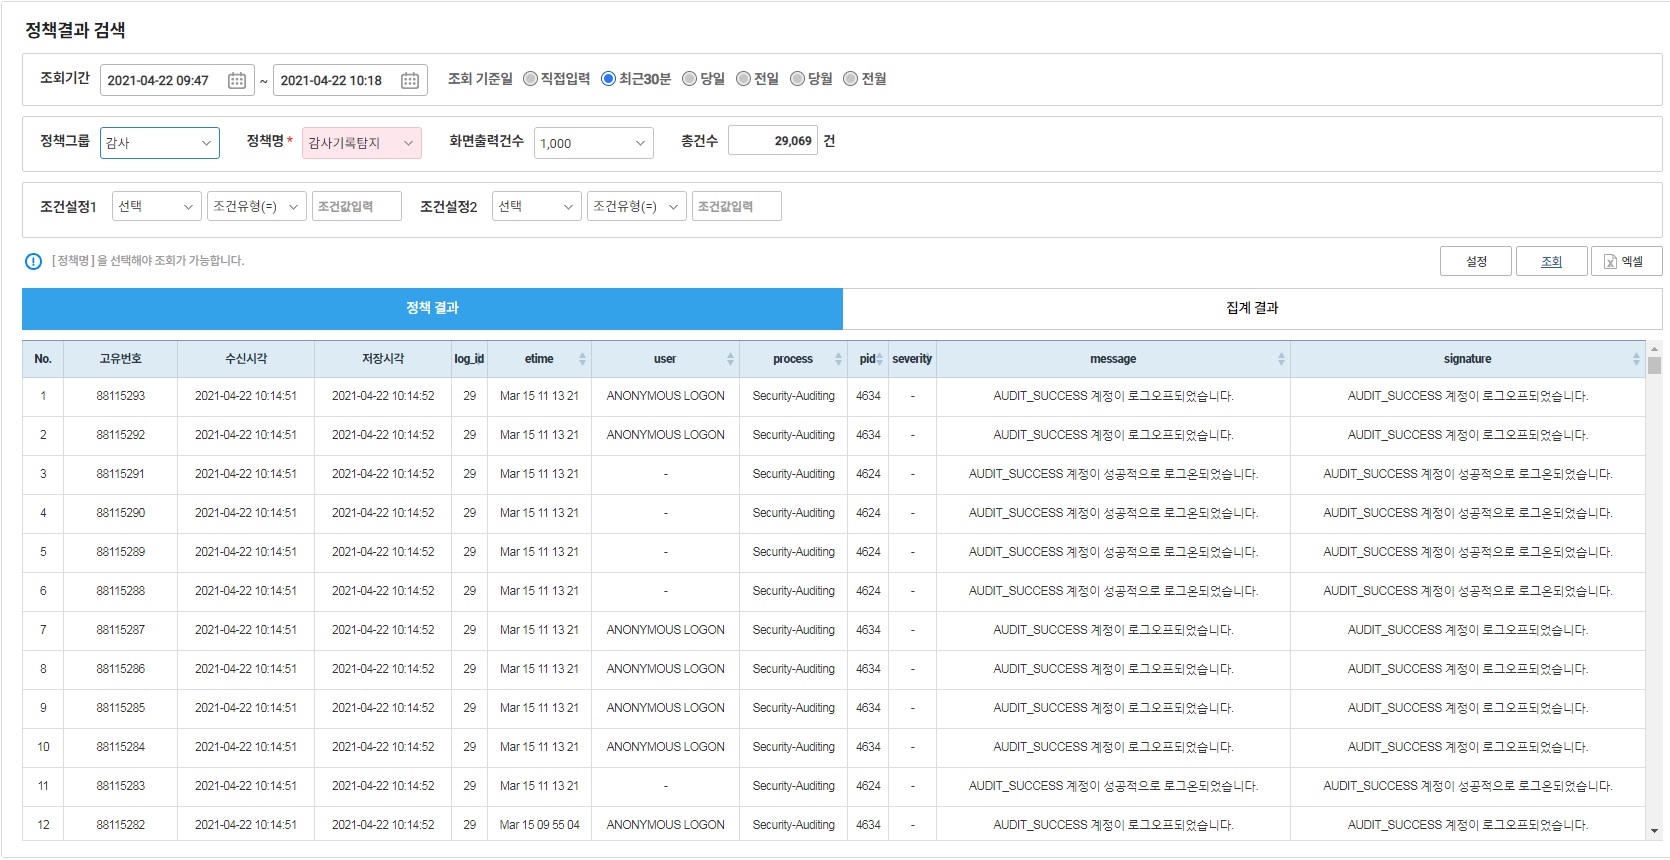Click the Excel file icon in 엑셀 button
The height and width of the screenshot is (860, 1670).
pos(1610,261)
